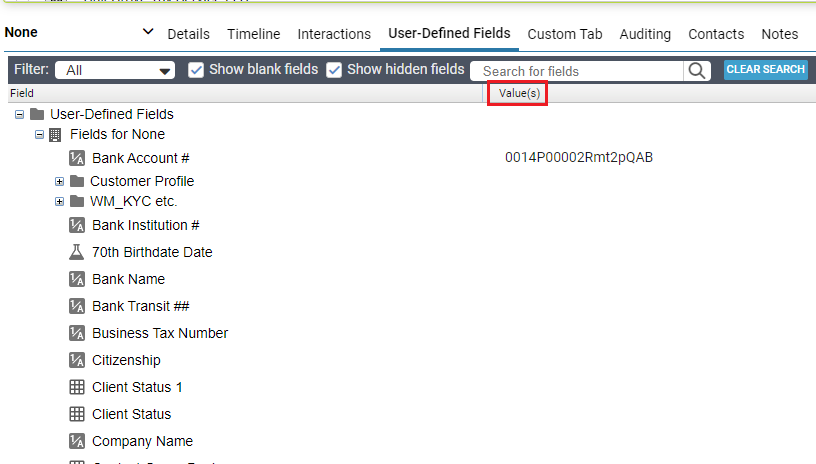Click the User-Defined Fields root folder icon
Viewport: 816px width, 464px height.
(37, 114)
